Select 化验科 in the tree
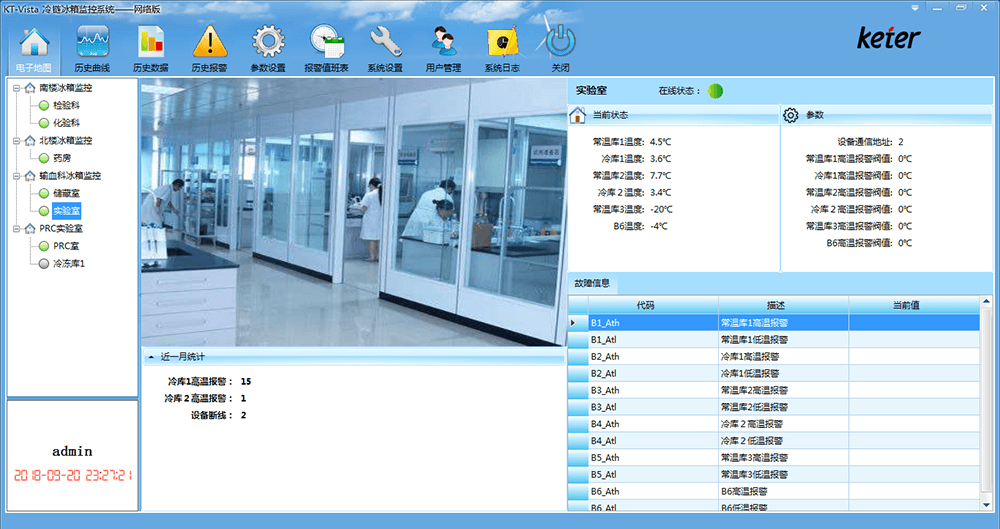 pos(66,123)
